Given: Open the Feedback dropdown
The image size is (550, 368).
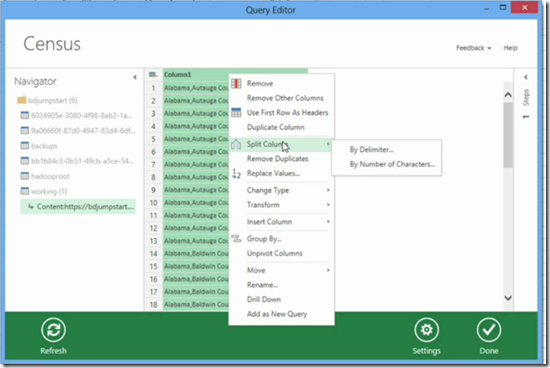Looking at the screenshot, I should (474, 48).
